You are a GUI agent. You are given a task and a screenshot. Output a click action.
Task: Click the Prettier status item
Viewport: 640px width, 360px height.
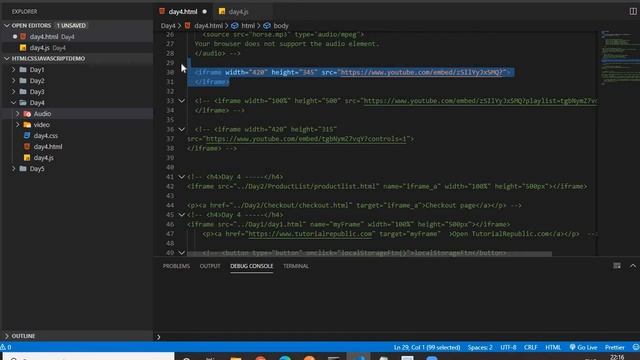point(614,347)
